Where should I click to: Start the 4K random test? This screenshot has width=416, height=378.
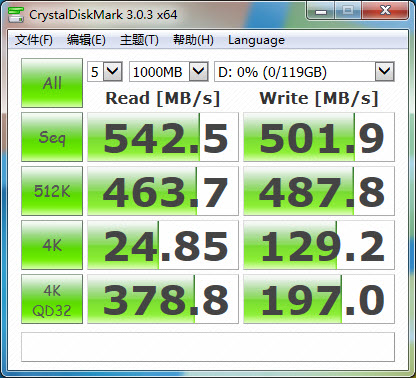(52, 245)
